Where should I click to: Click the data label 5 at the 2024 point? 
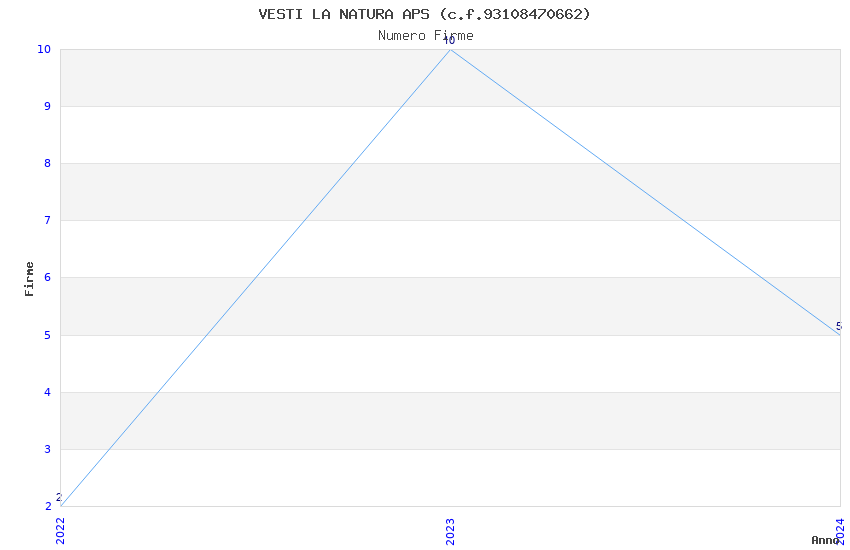[839, 326]
